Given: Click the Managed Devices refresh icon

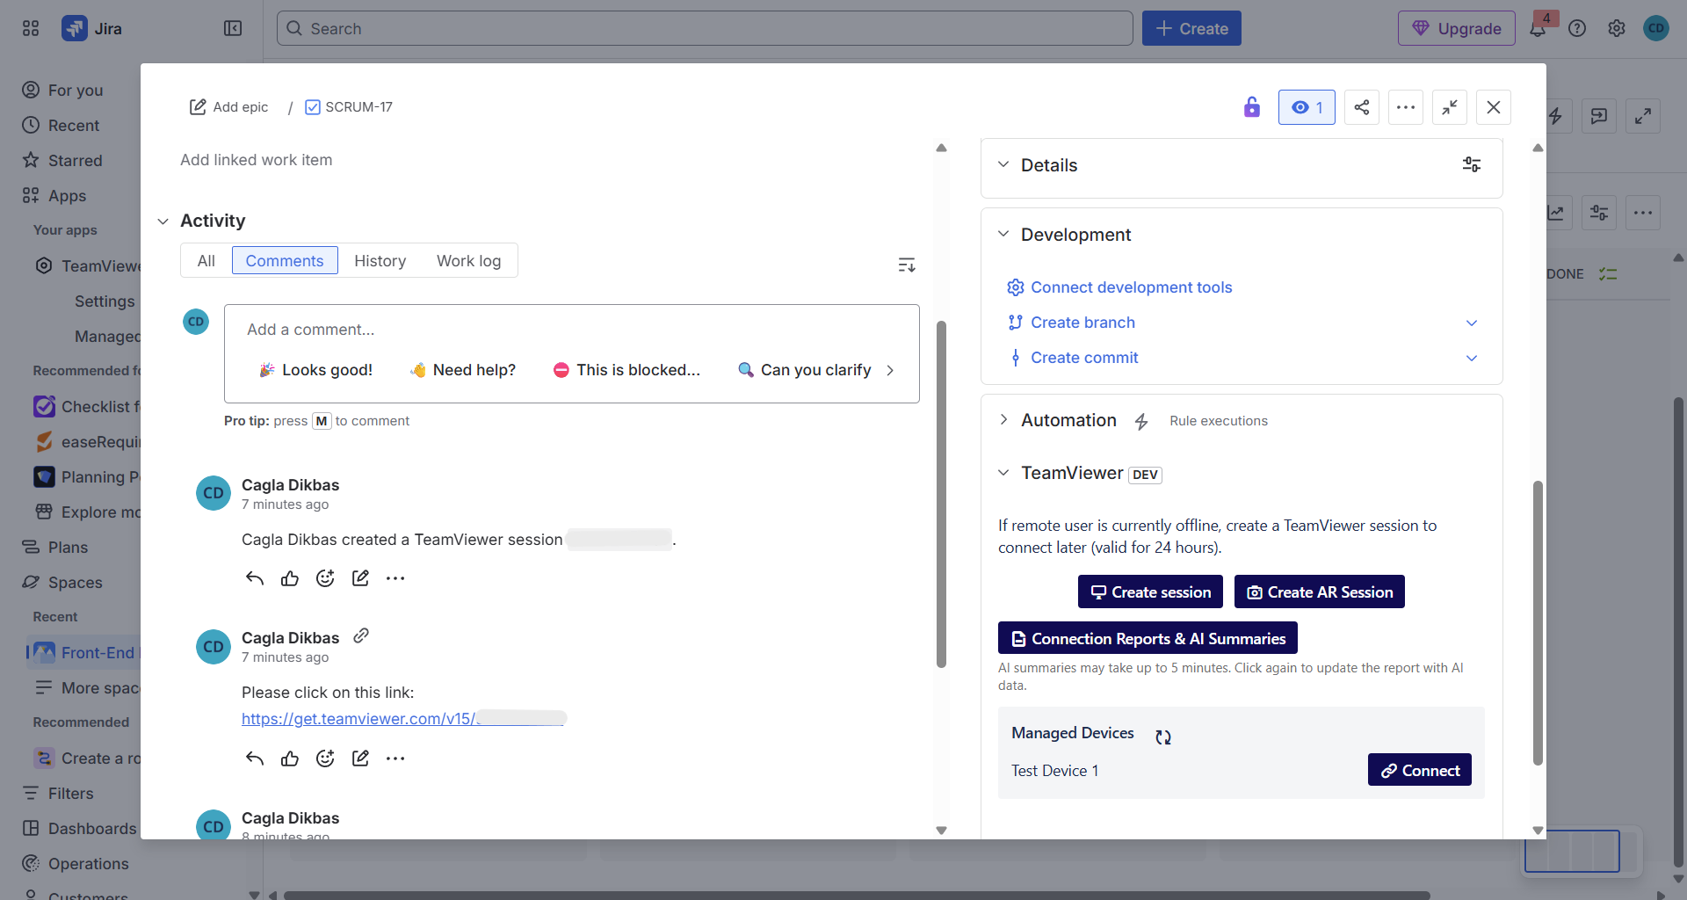Looking at the screenshot, I should [1163, 737].
